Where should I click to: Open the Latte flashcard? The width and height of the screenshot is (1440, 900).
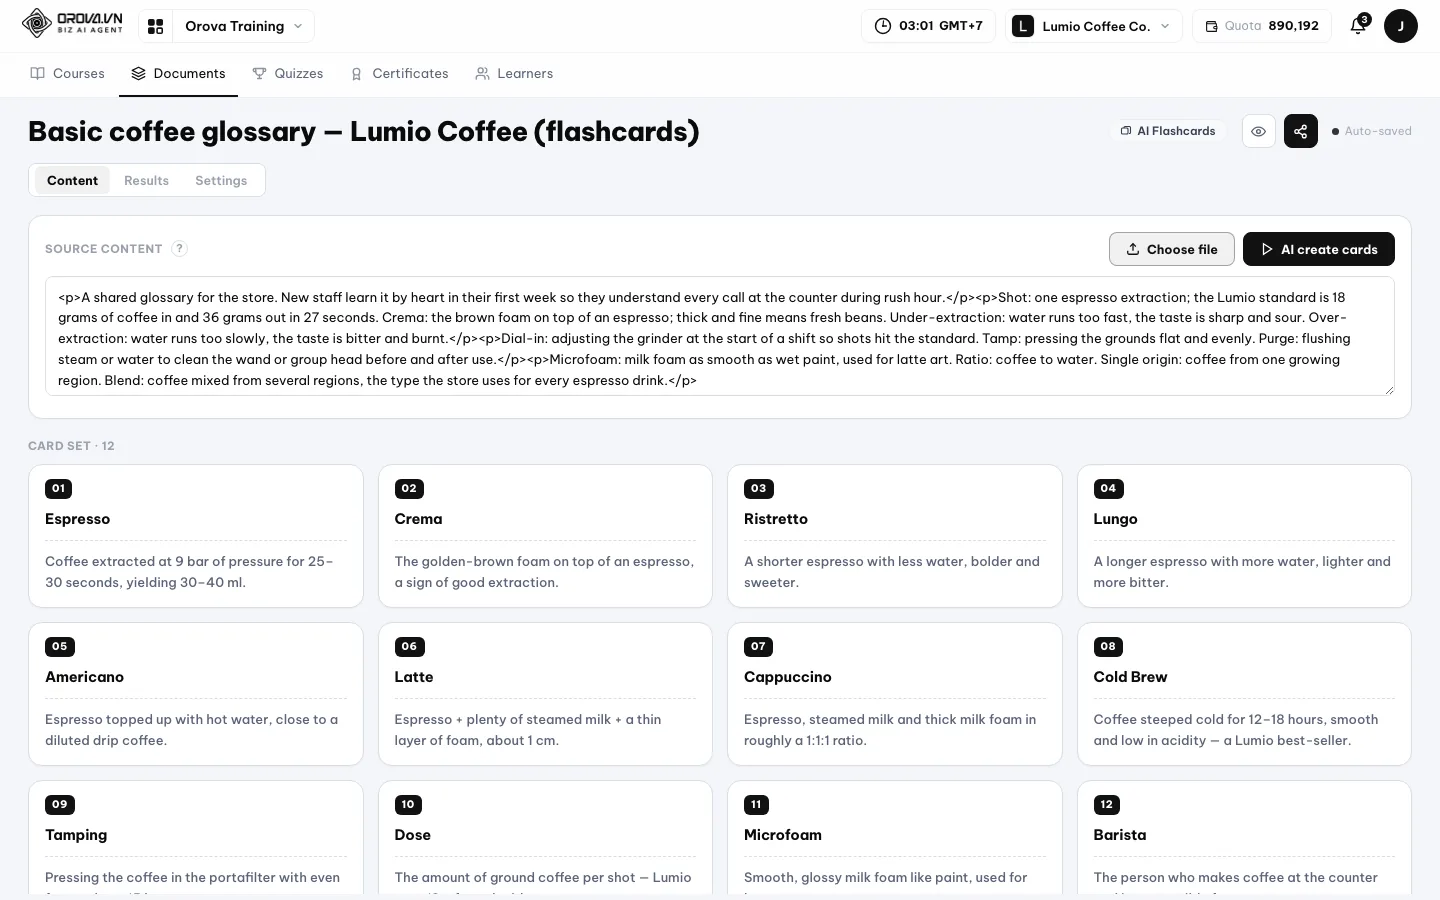[545, 694]
